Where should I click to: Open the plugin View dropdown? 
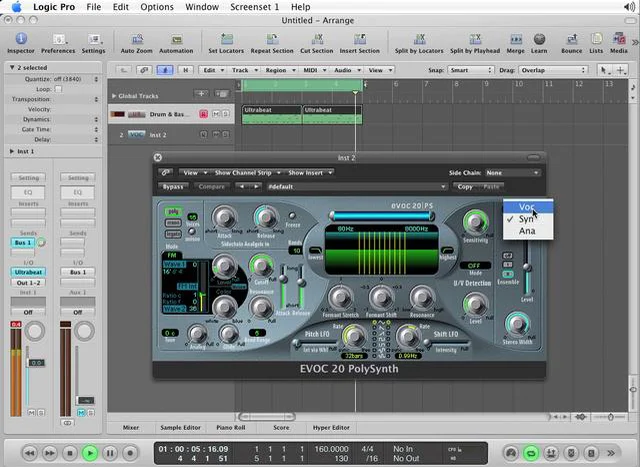194,173
